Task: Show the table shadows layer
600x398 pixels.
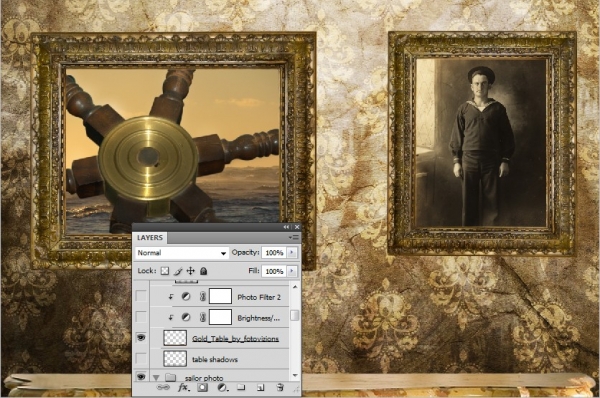Action: (x=141, y=359)
